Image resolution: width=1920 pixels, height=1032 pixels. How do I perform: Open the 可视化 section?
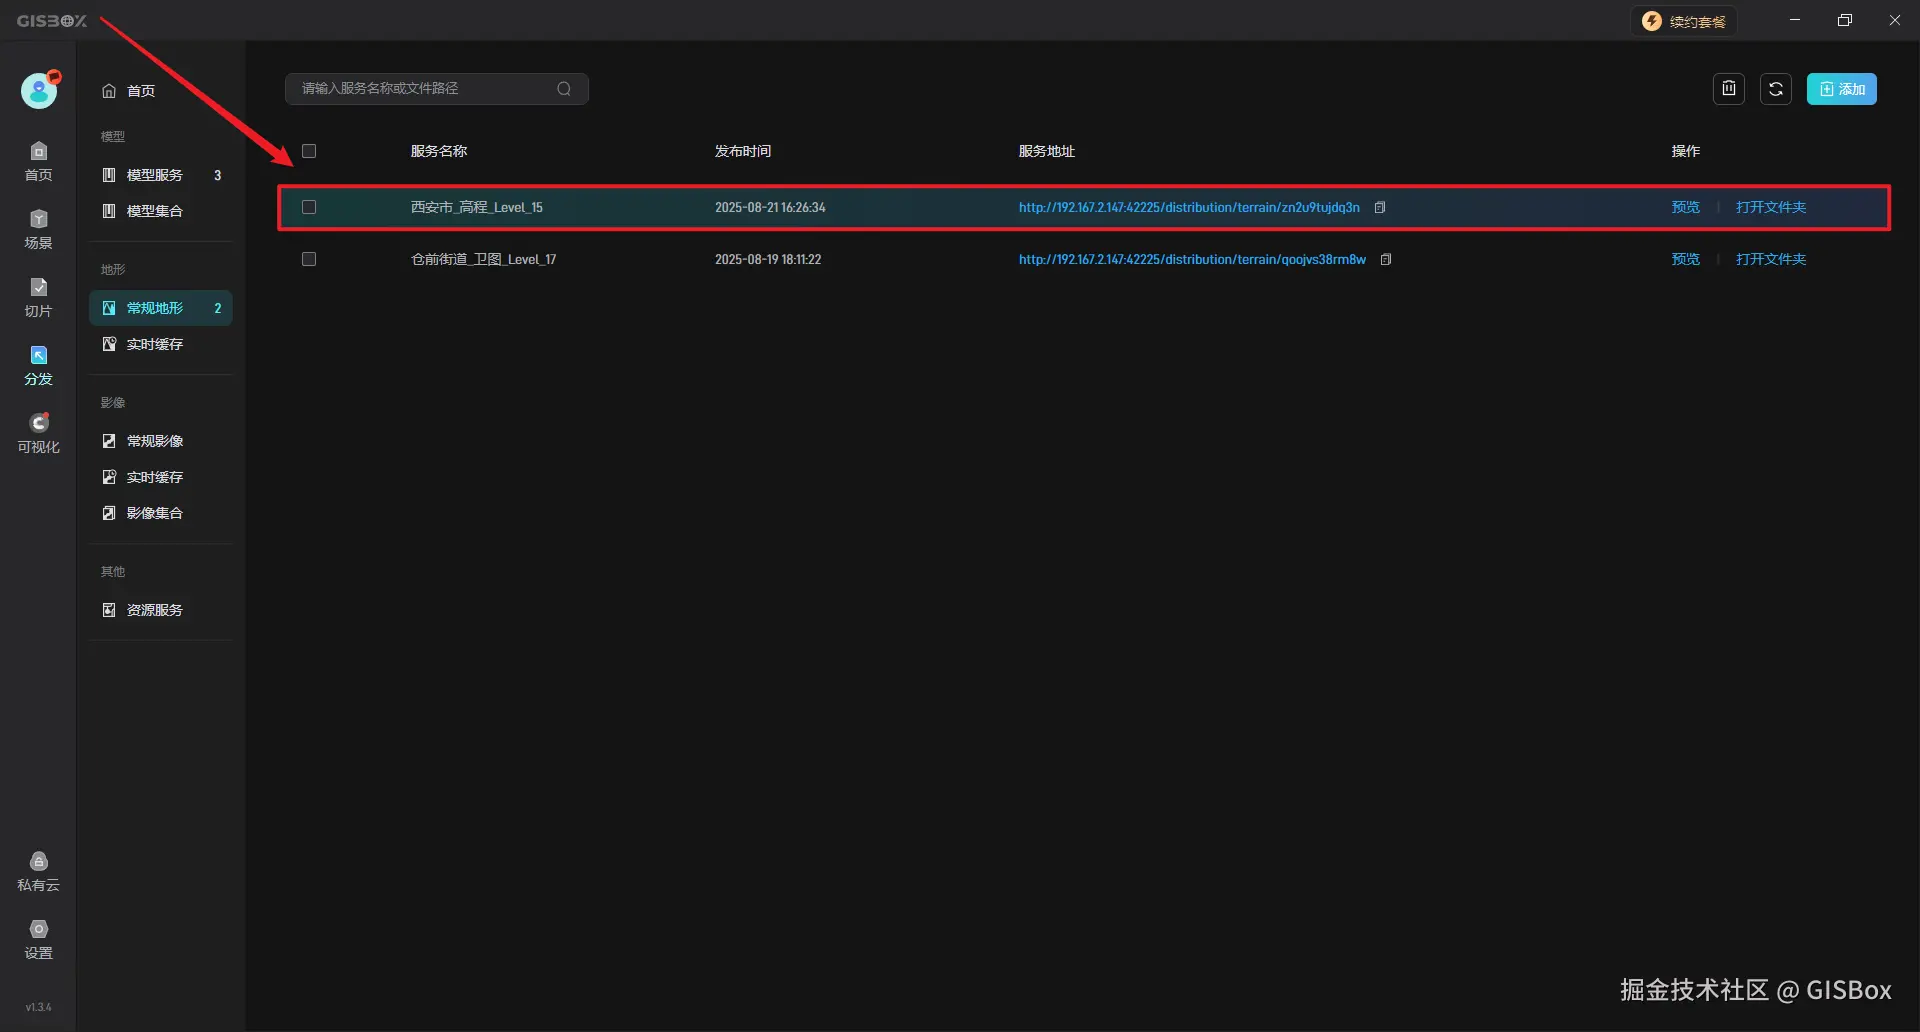pos(38,434)
